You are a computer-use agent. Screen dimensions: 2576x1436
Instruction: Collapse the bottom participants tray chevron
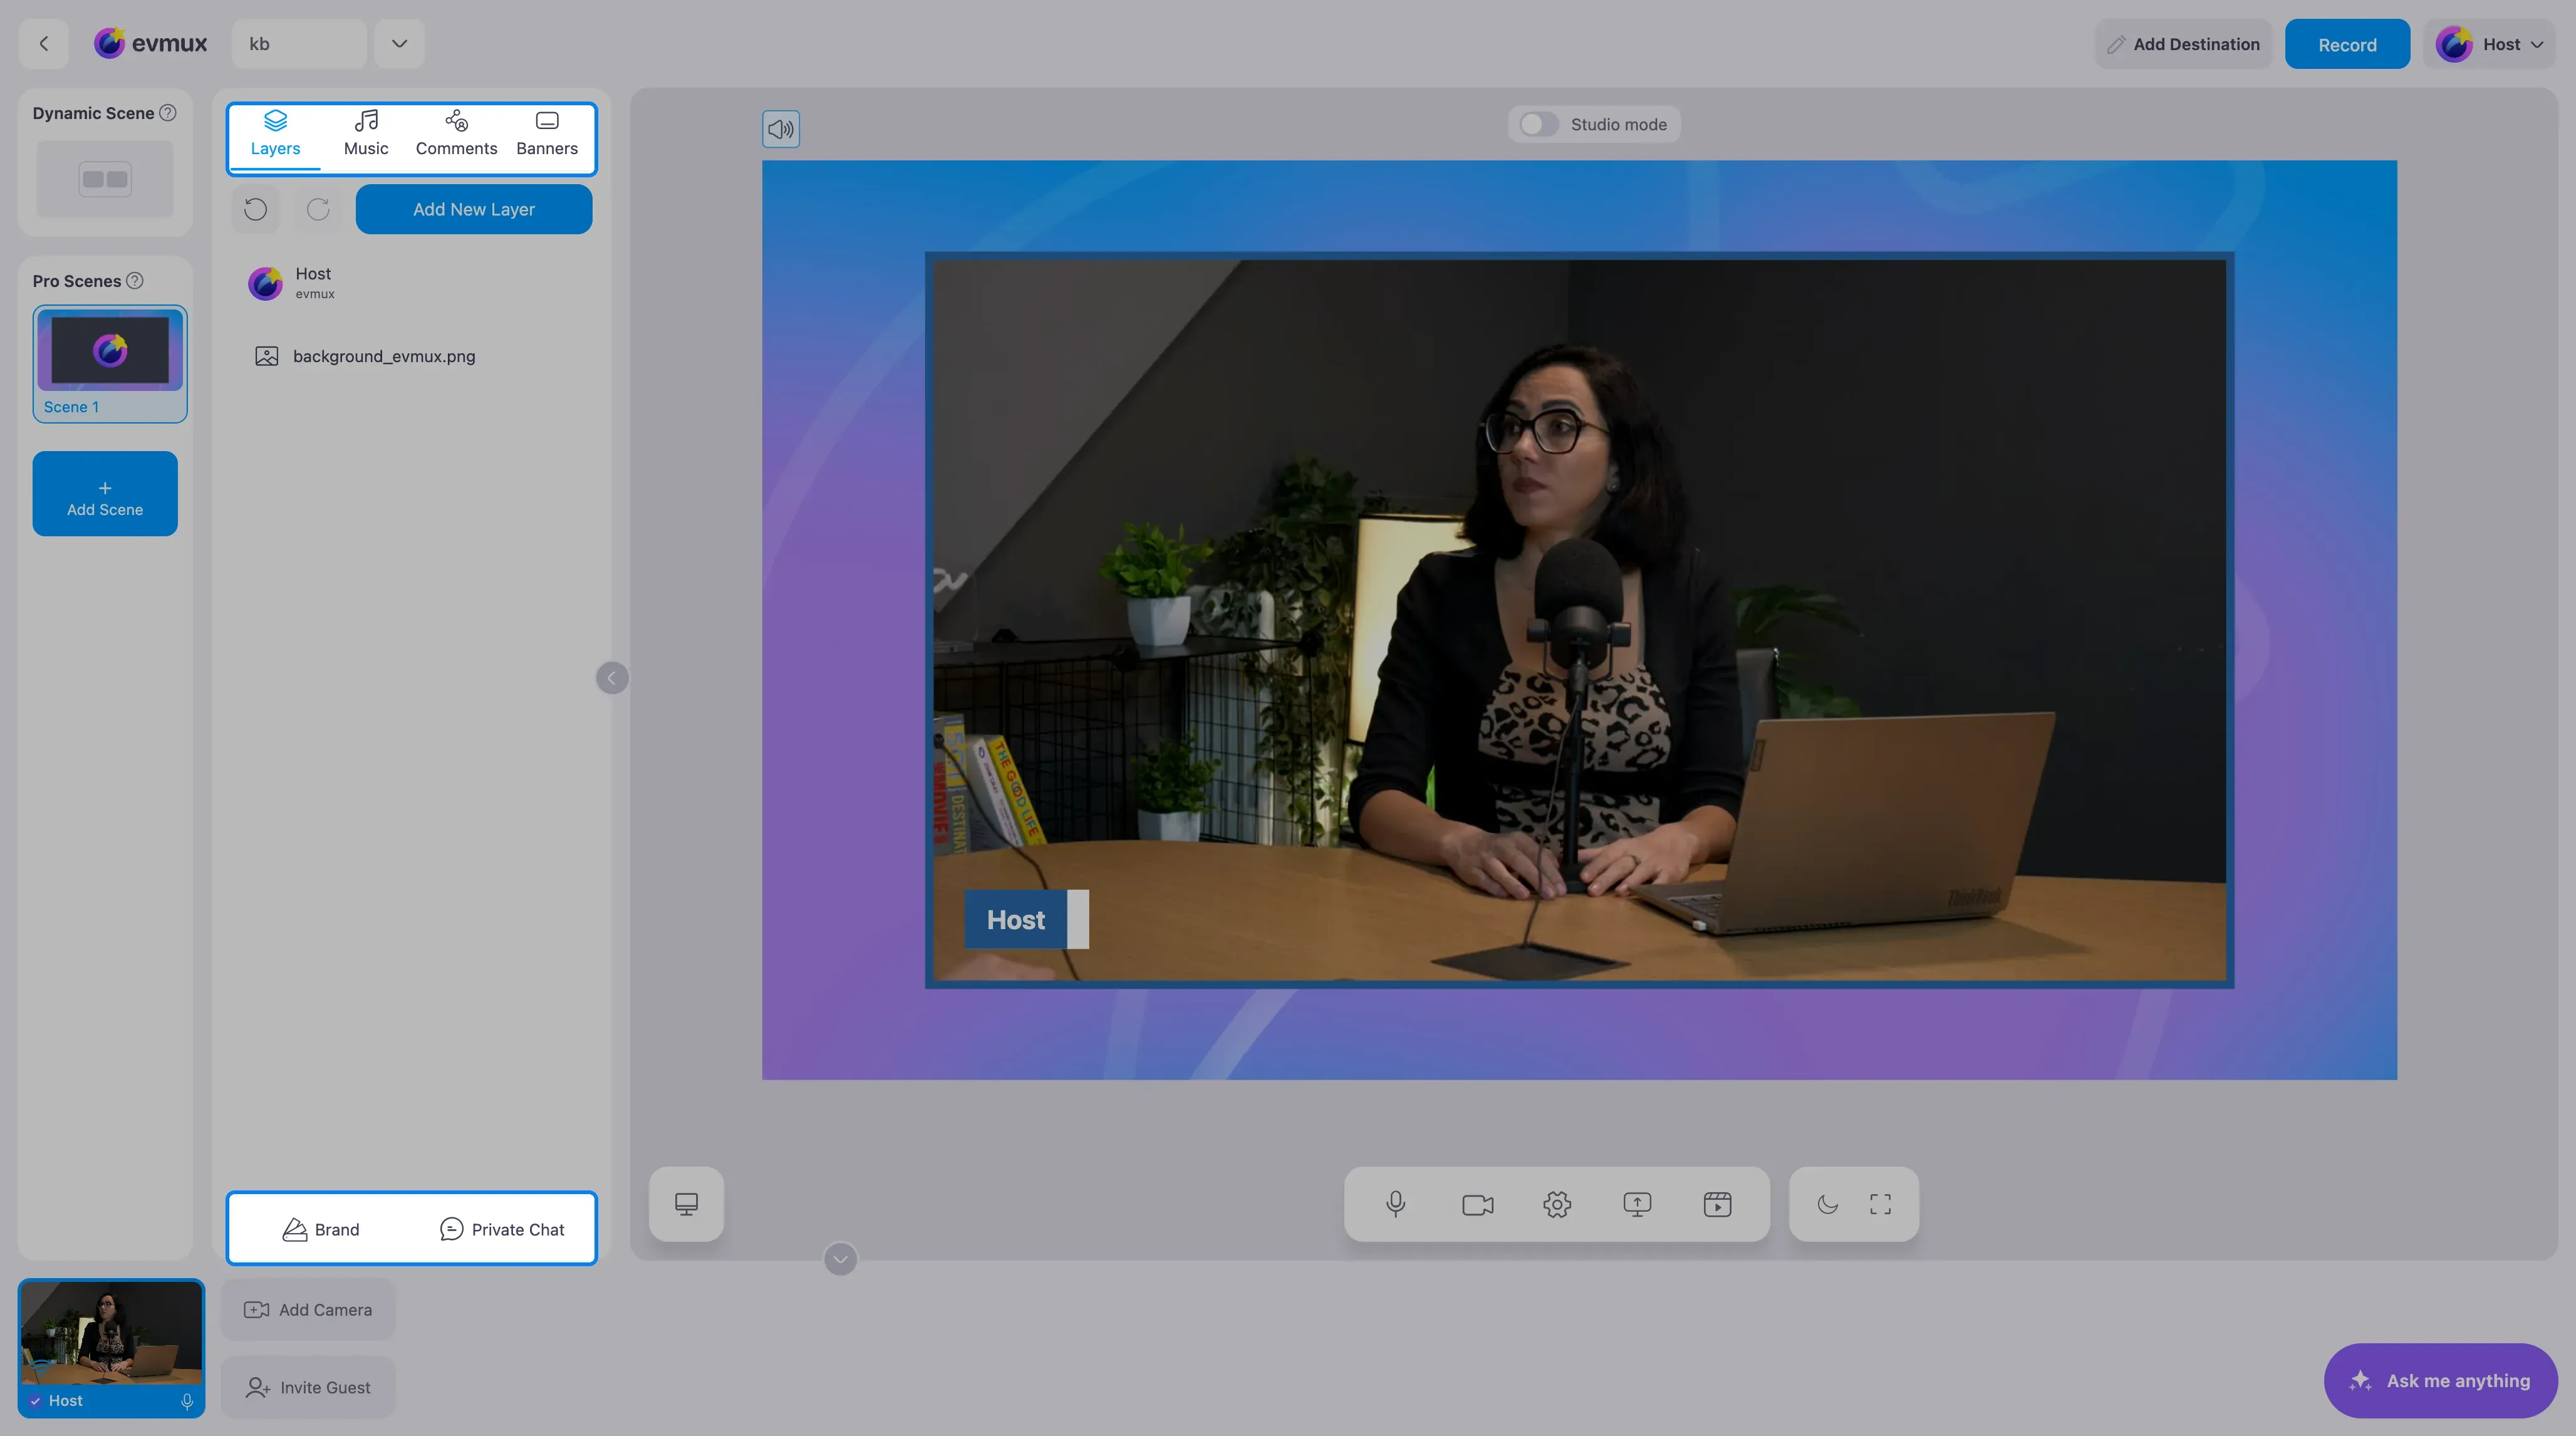point(840,1259)
